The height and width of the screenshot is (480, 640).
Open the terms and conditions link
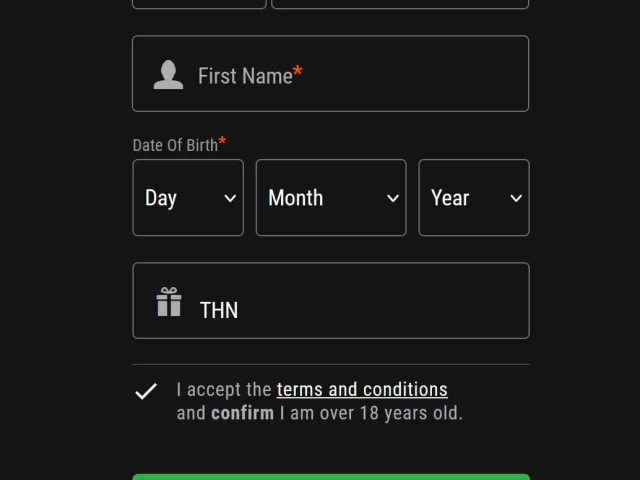pos(362,389)
